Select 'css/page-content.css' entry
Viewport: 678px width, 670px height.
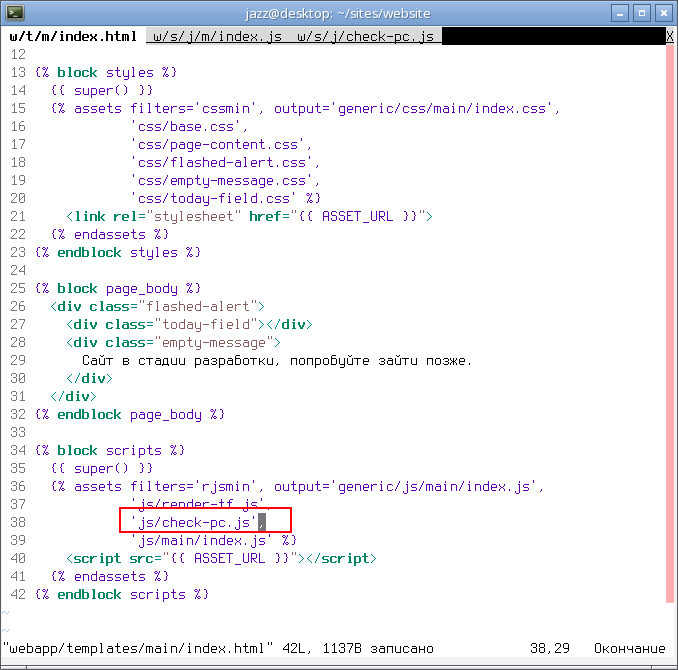point(217,144)
